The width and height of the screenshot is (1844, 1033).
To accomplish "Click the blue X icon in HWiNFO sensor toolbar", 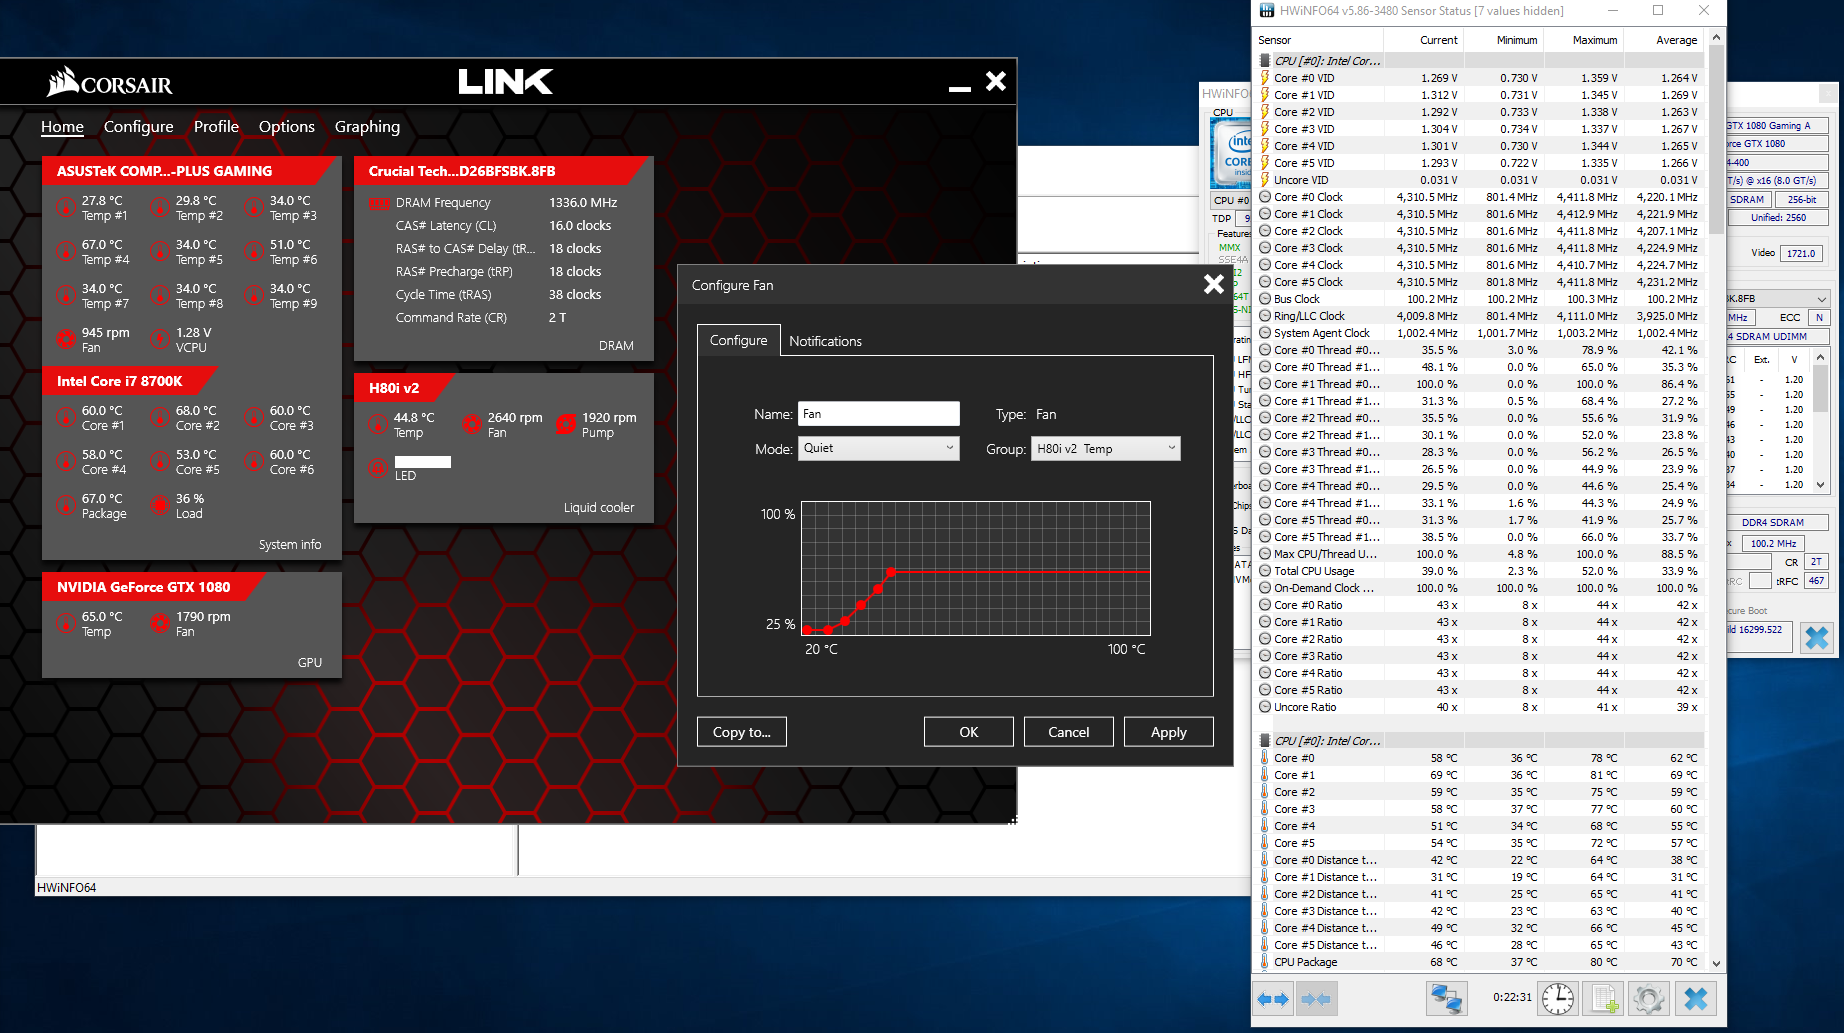I will (1696, 998).
